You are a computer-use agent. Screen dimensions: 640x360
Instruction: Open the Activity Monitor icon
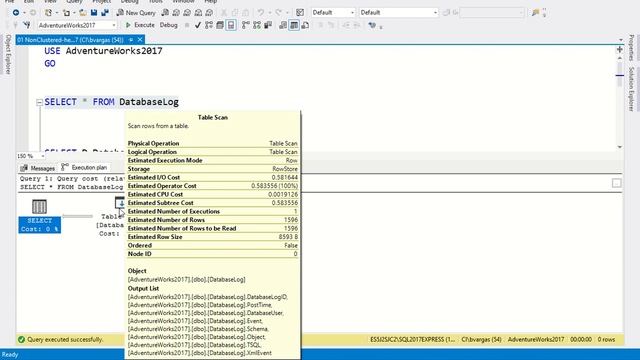tap(300, 13)
